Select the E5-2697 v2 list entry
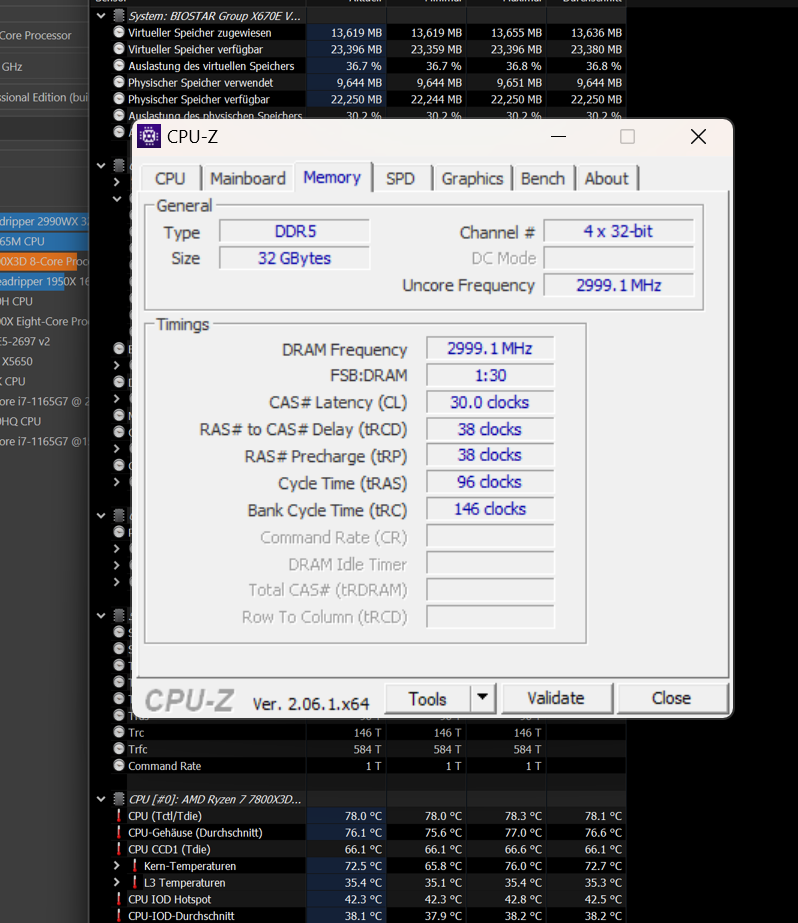The image size is (798, 923). (x=25, y=341)
